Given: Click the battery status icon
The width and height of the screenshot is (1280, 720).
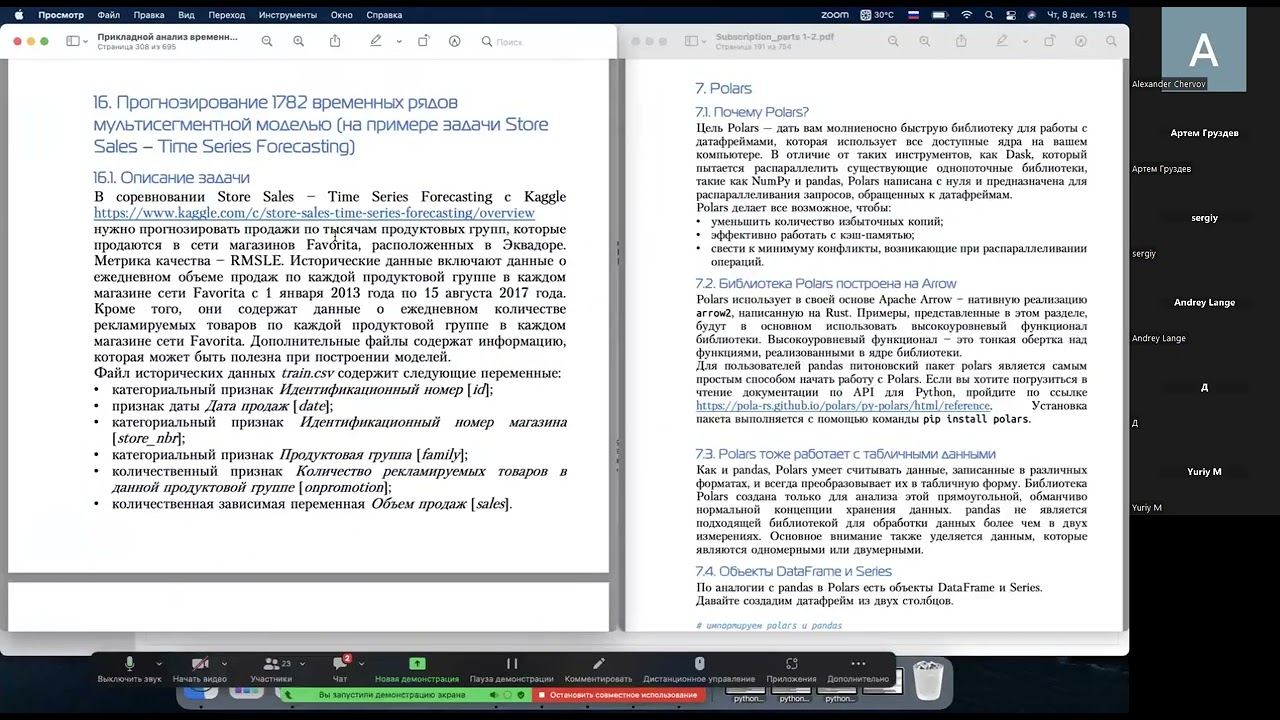Looking at the screenshot, I should pyautogui.click(x=939, y=15).
